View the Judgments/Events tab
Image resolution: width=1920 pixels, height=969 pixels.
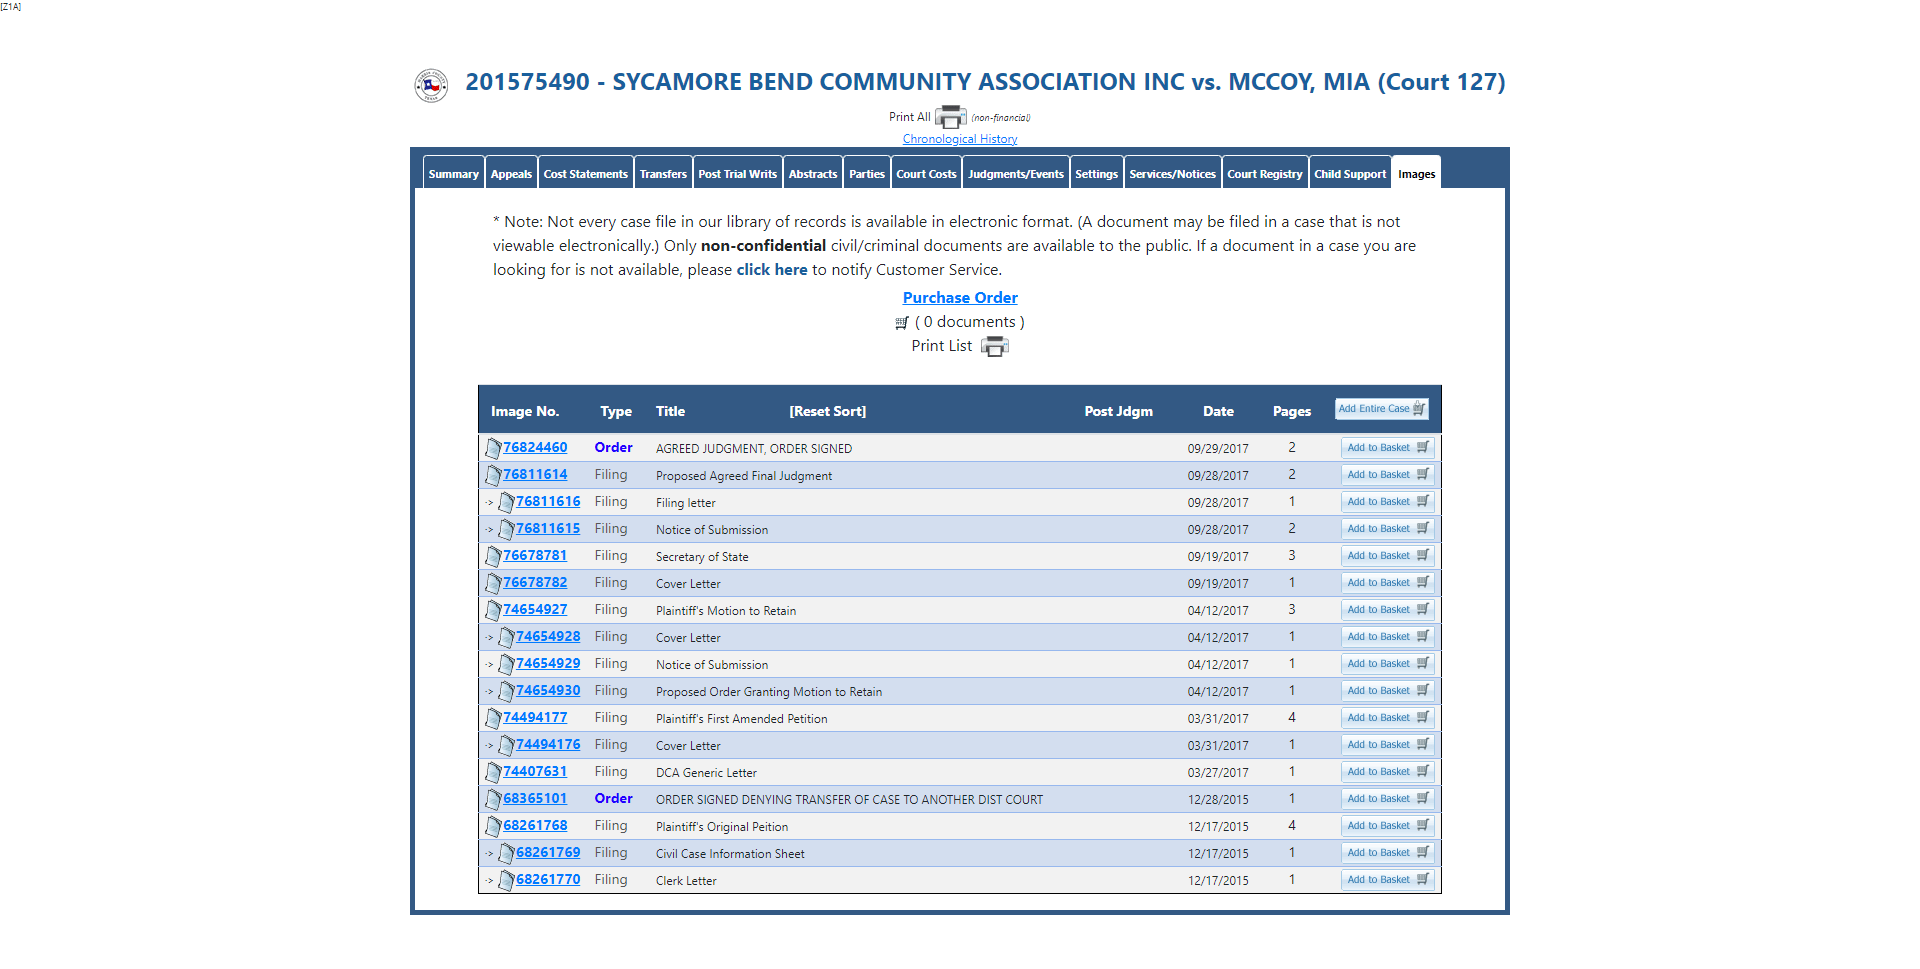[1016, 173]
